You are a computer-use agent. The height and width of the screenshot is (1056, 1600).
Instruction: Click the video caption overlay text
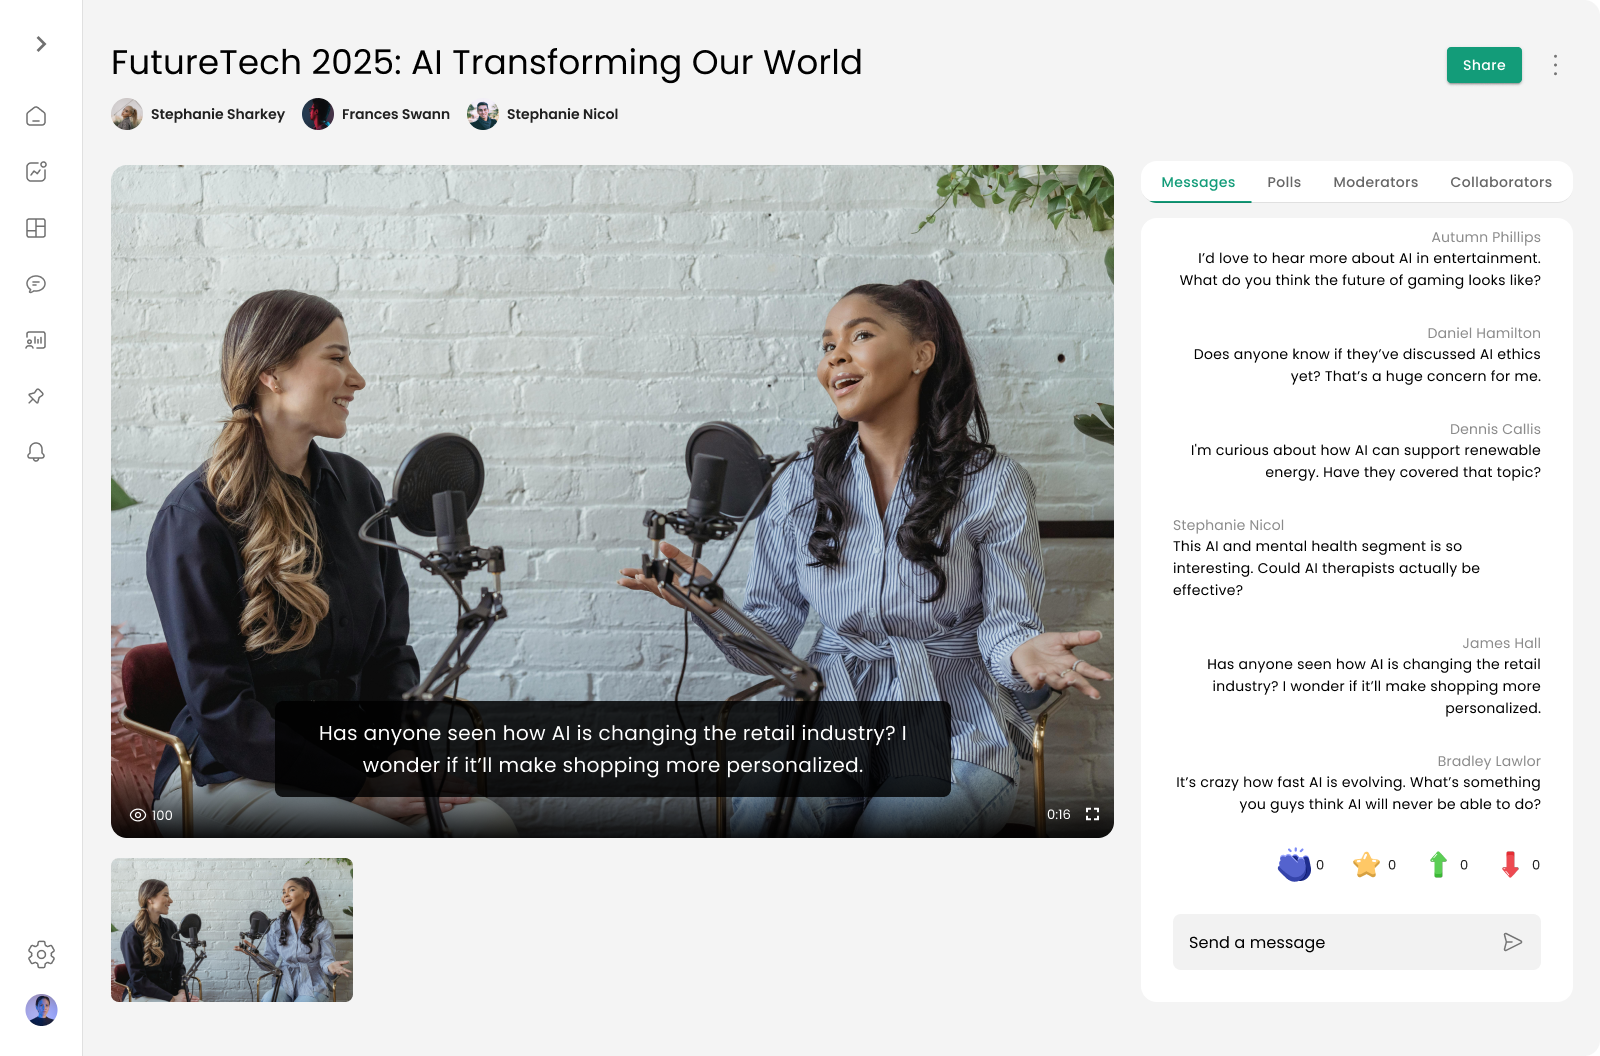tap(613, 749)
